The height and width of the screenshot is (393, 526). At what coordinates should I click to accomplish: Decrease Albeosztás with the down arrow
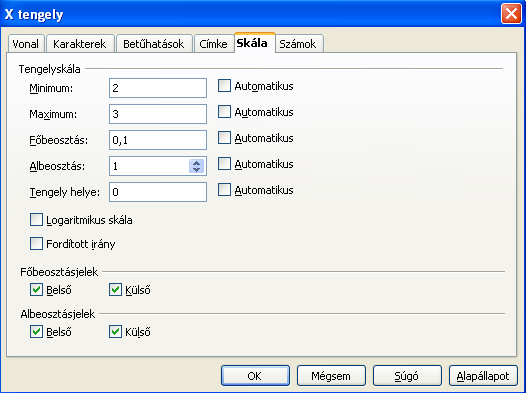coord(197,169)
